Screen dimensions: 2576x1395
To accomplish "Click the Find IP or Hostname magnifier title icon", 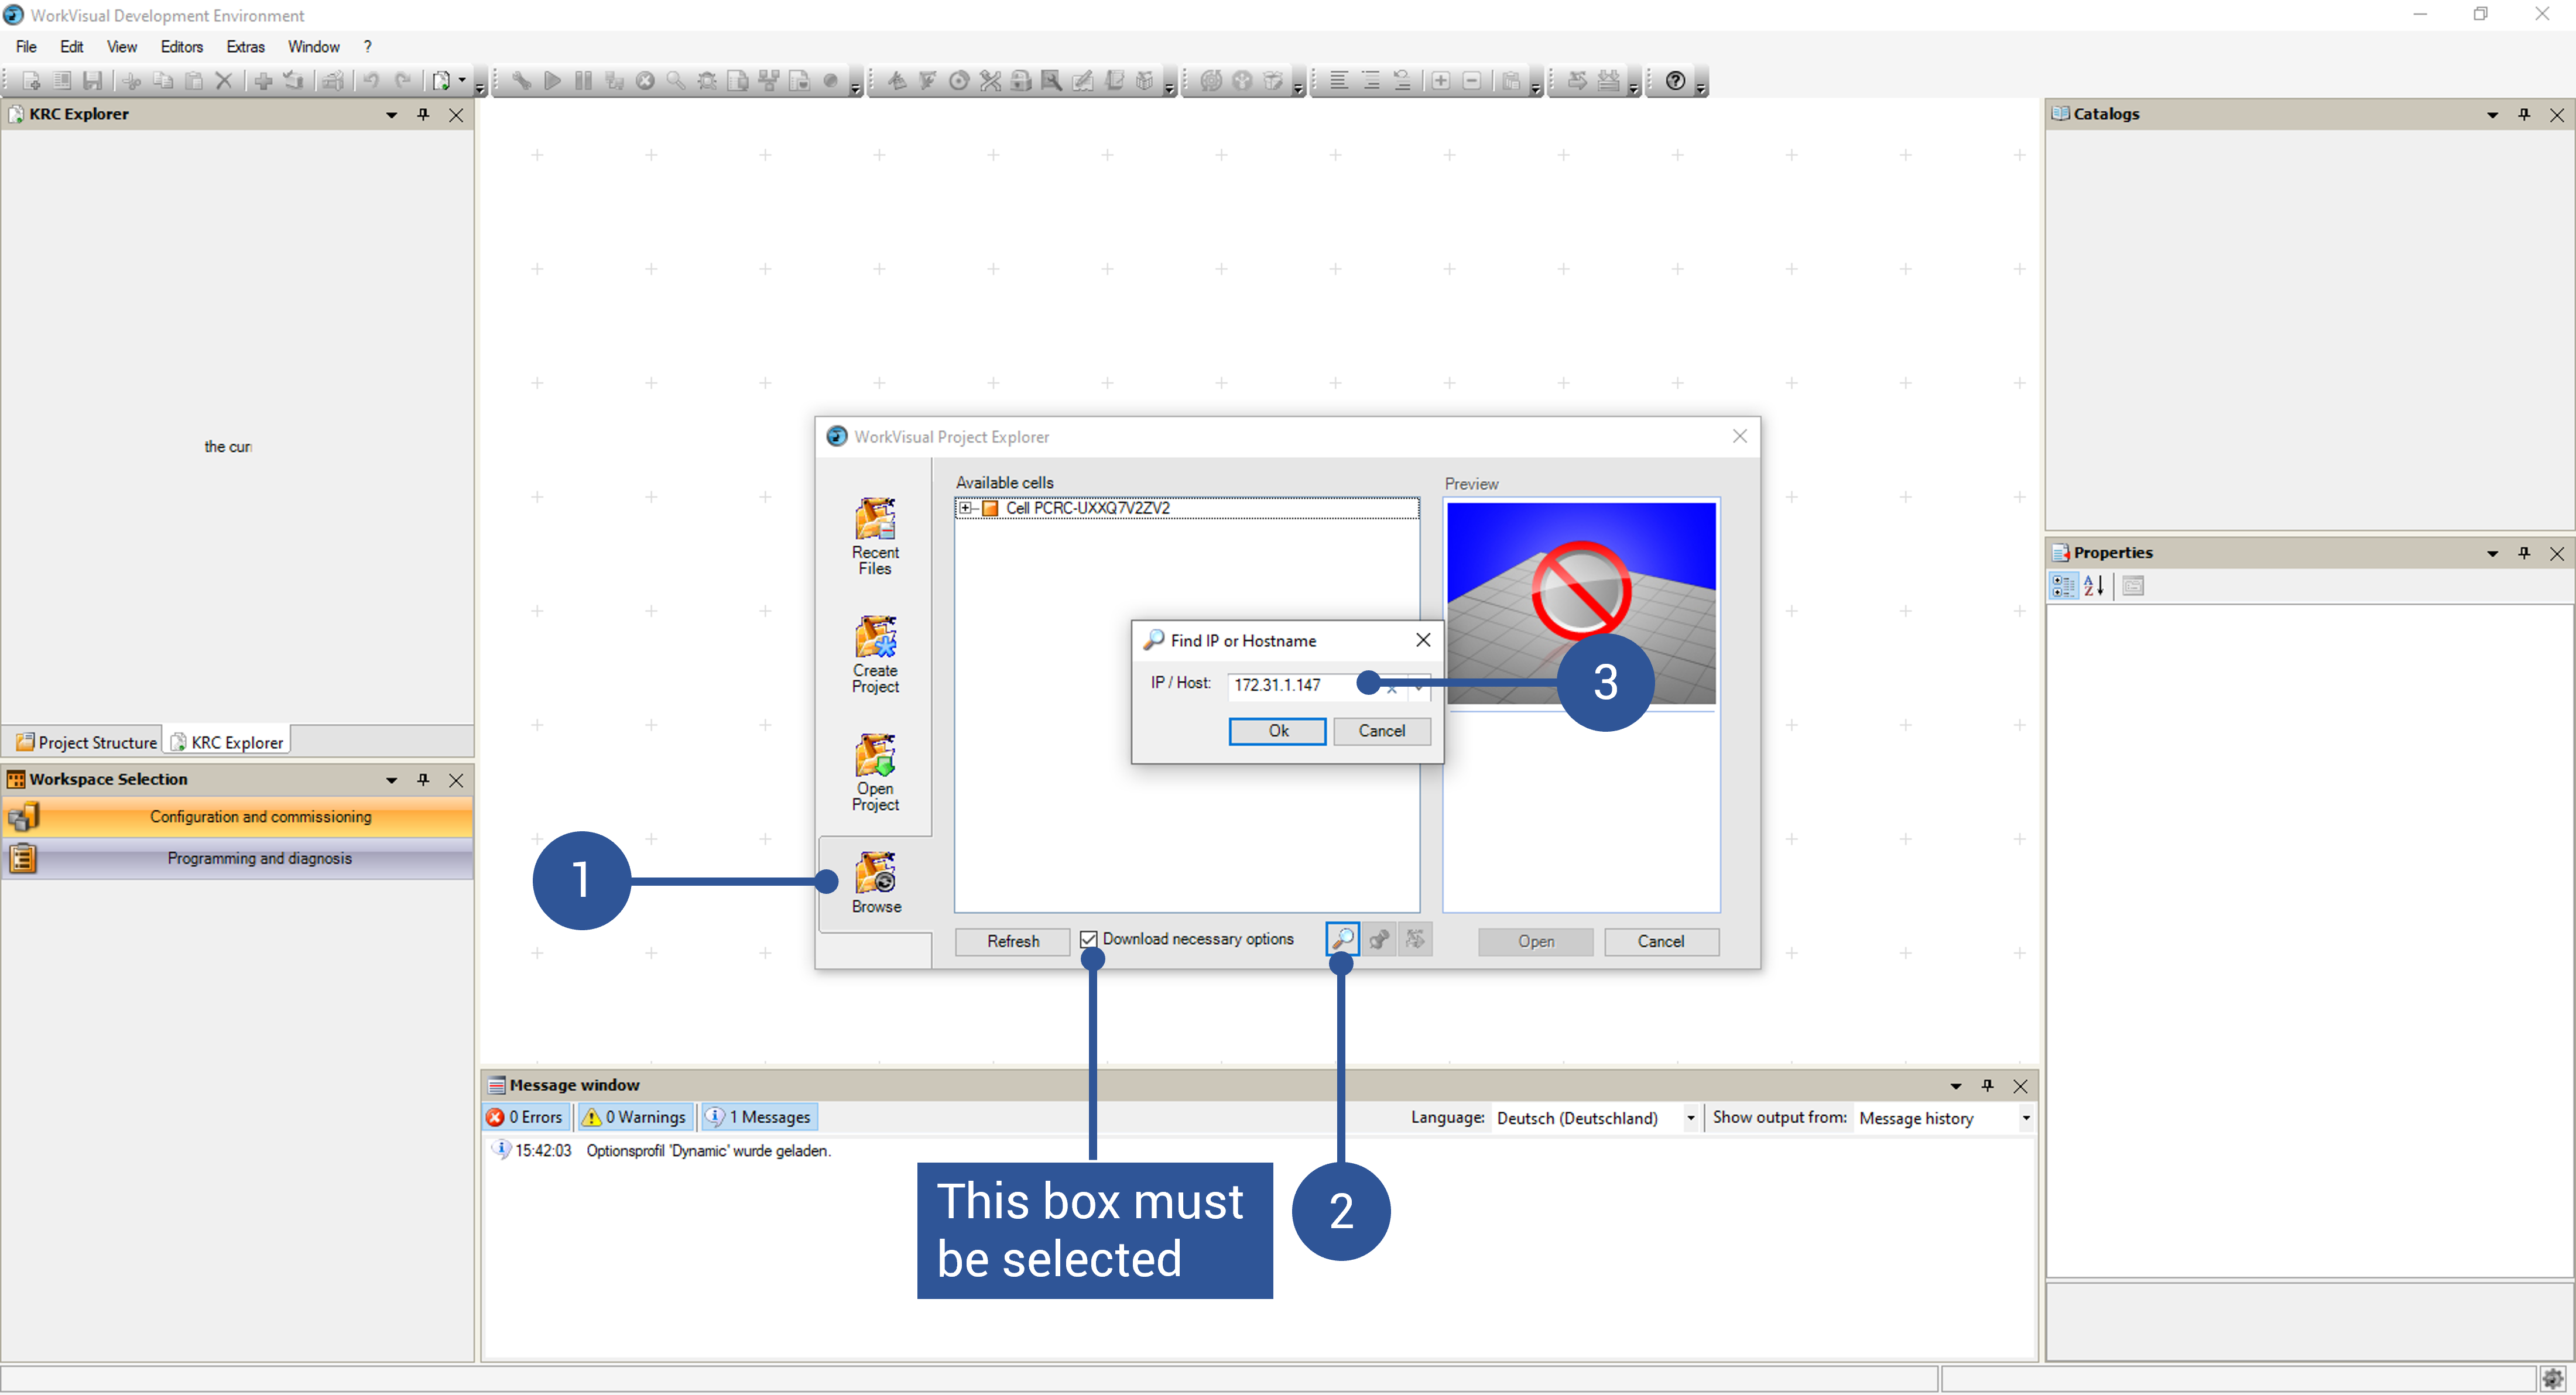I will [x=1153, y=640].
